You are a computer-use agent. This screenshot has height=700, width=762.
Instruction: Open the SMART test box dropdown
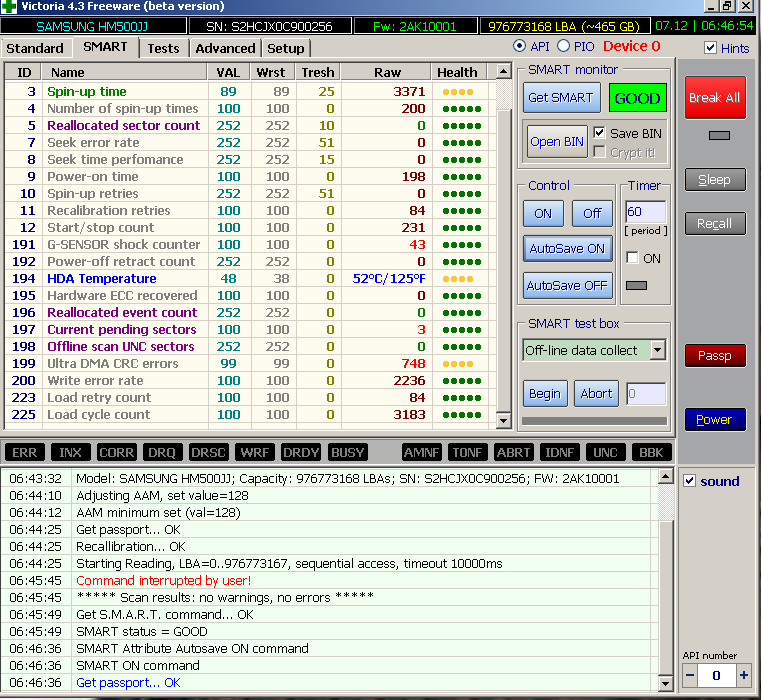(657, 350)
